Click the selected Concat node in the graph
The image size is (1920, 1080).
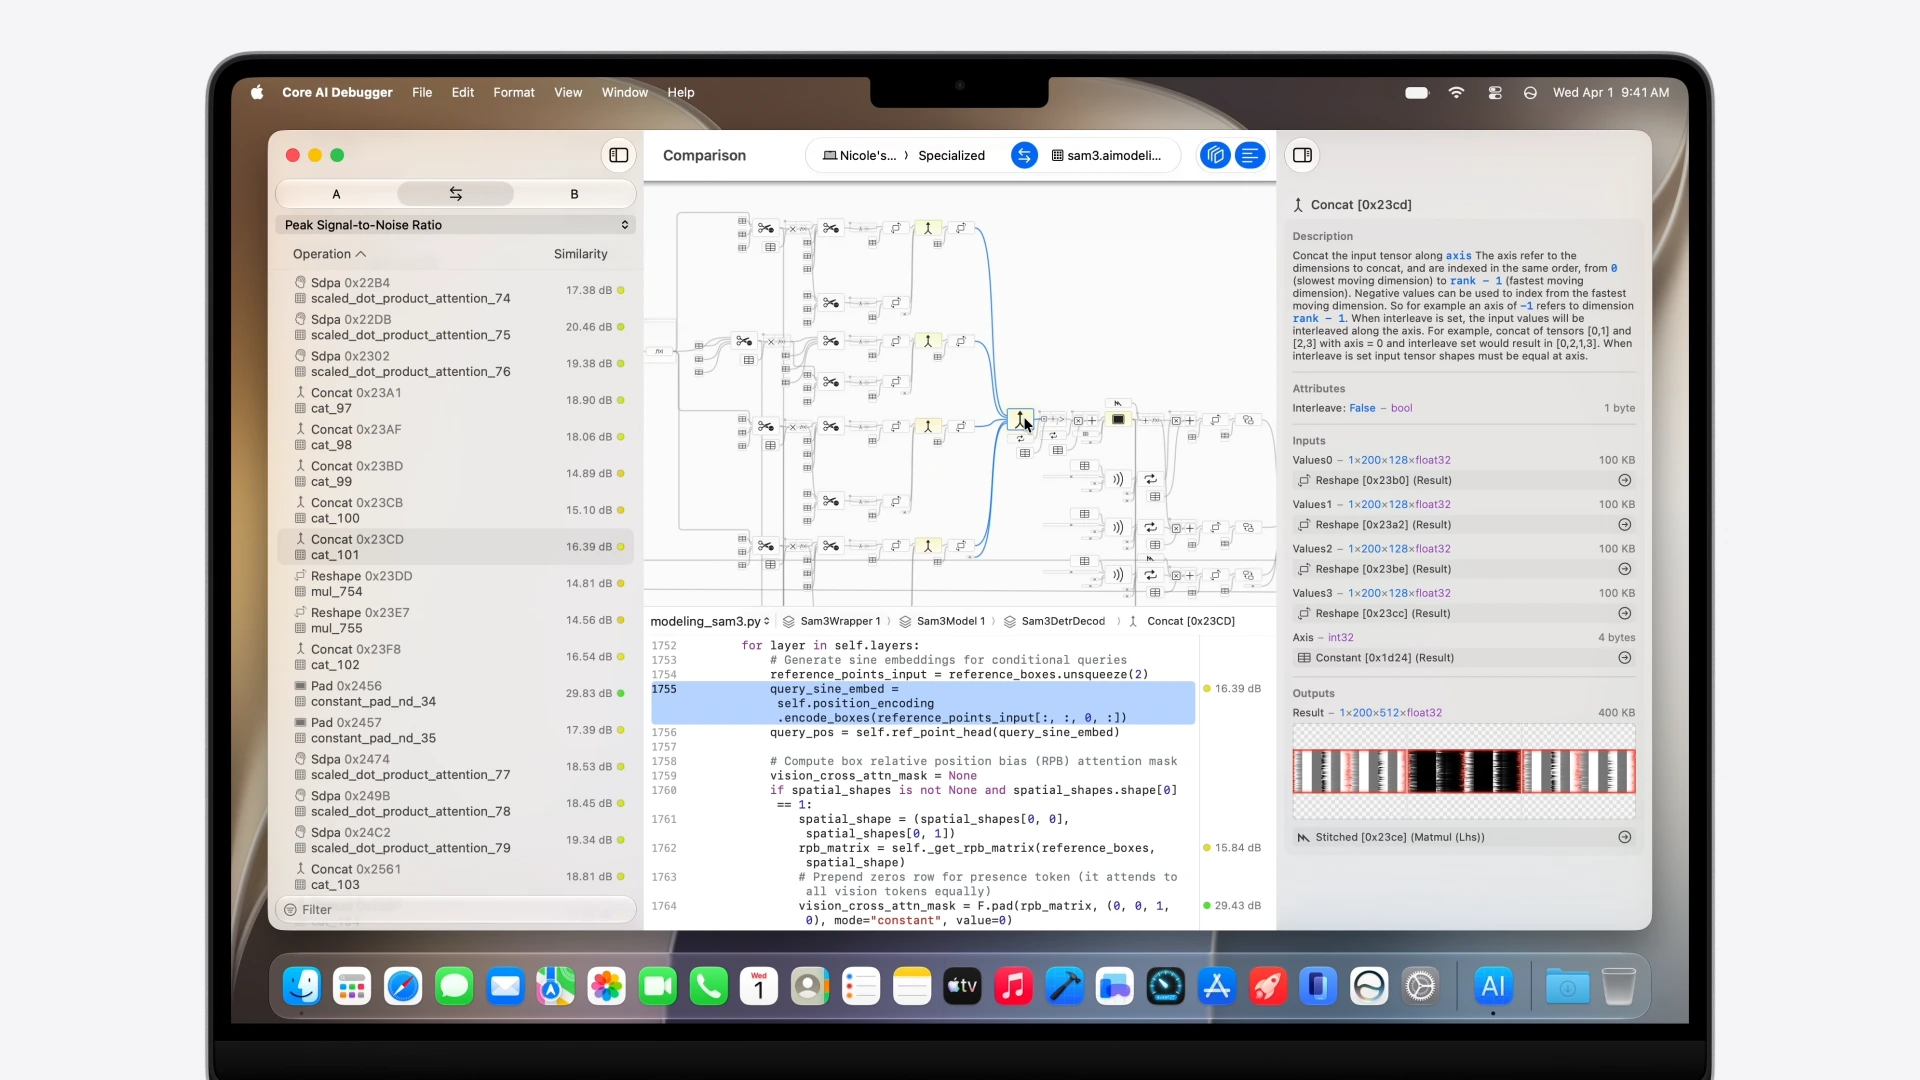pyautogui.click(x=1020, y=419)
